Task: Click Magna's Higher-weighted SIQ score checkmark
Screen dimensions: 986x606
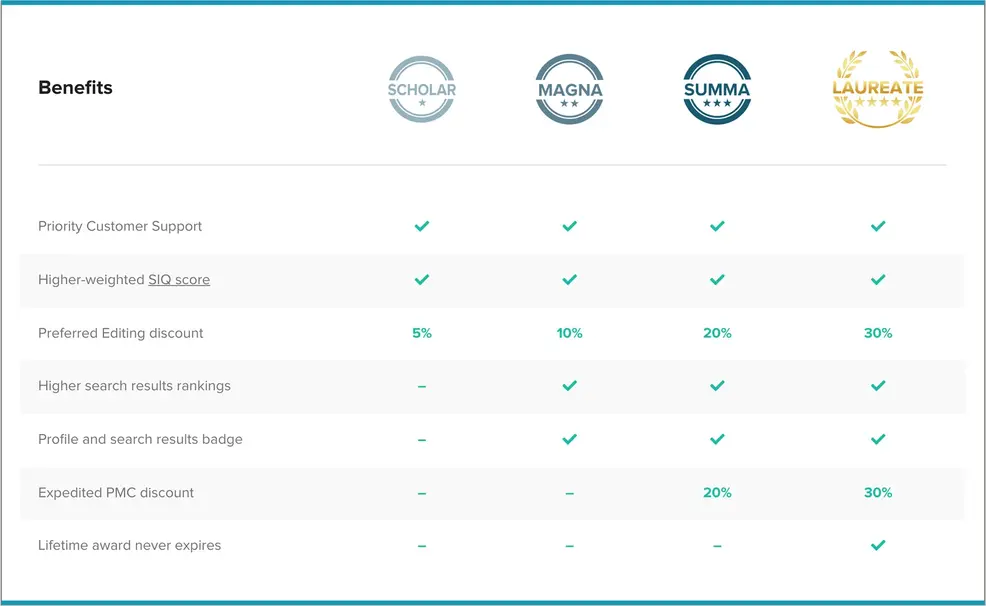Action: [569, 280]
